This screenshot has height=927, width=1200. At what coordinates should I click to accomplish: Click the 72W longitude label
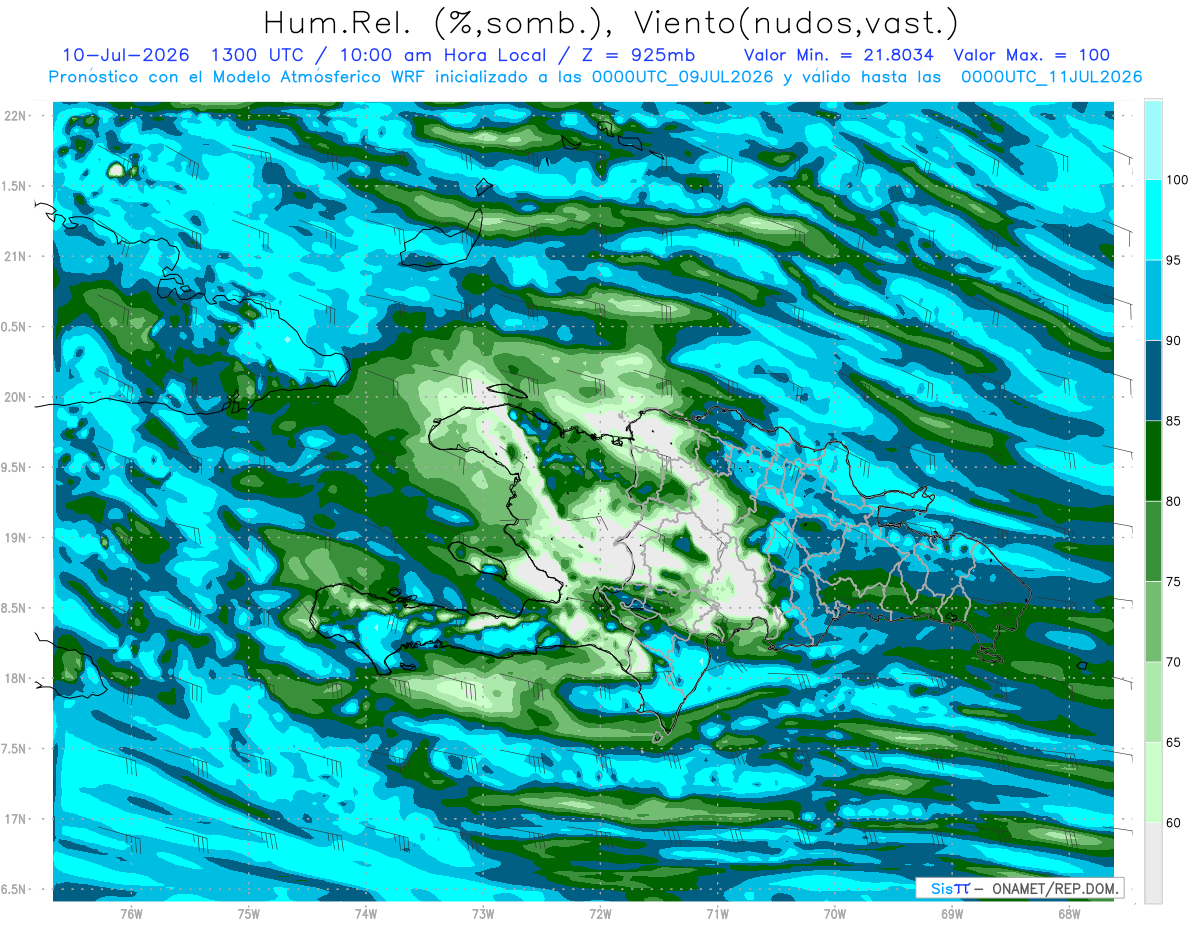click(600, 913)
